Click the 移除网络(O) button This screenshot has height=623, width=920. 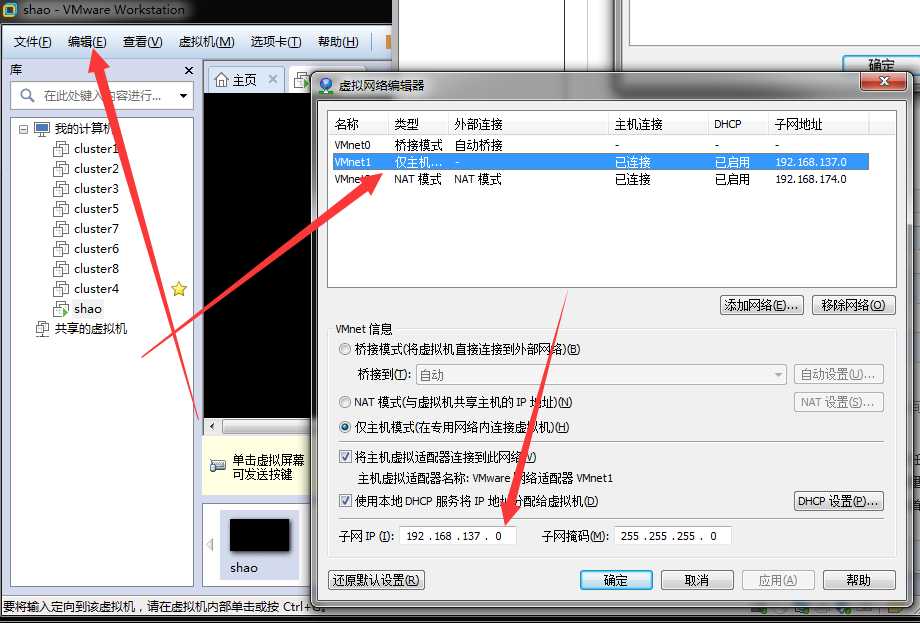854,305
